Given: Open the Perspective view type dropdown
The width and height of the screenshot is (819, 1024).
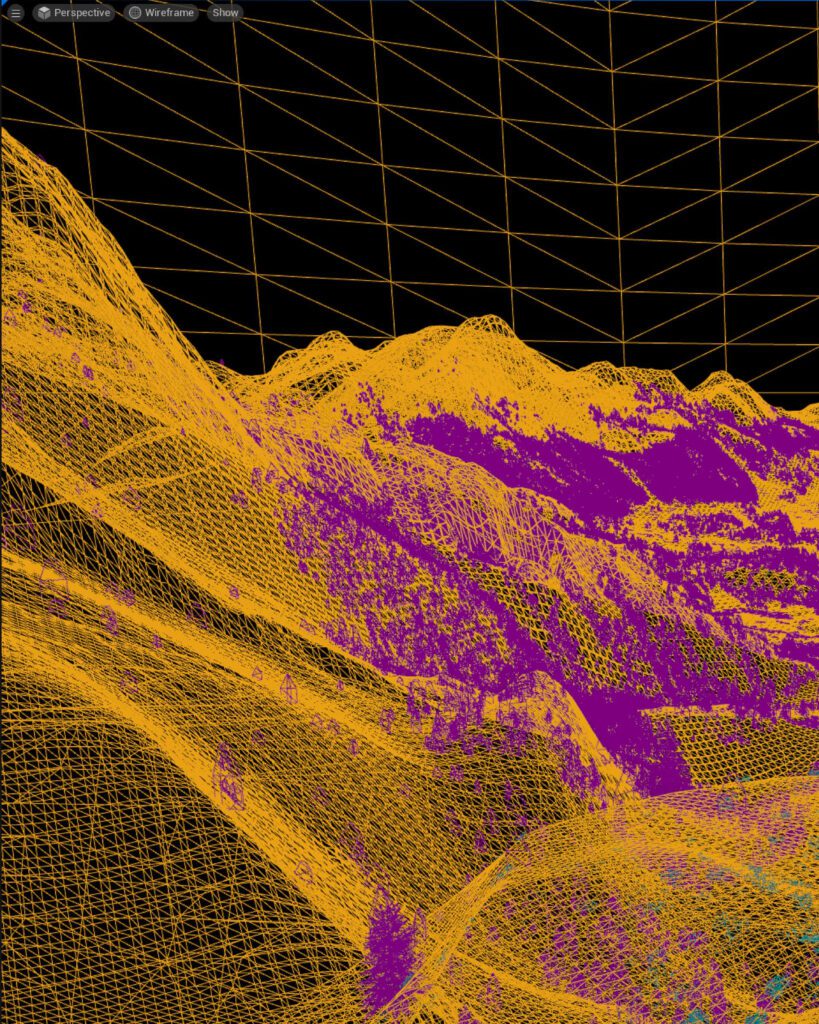Looking at the screenshot, I should pos(73,13).
